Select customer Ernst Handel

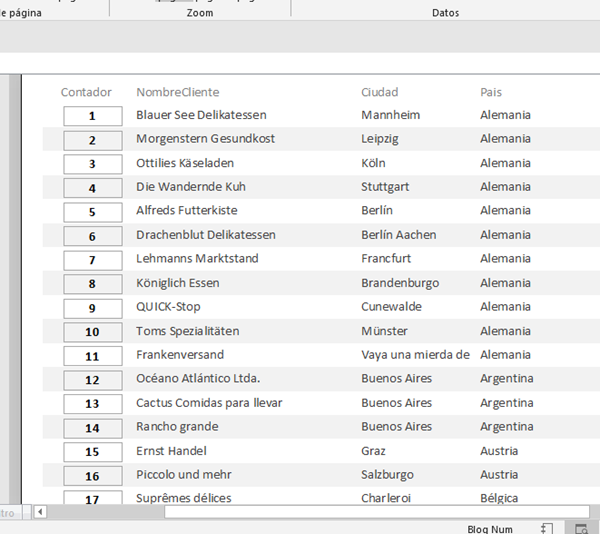click(171, 451)
